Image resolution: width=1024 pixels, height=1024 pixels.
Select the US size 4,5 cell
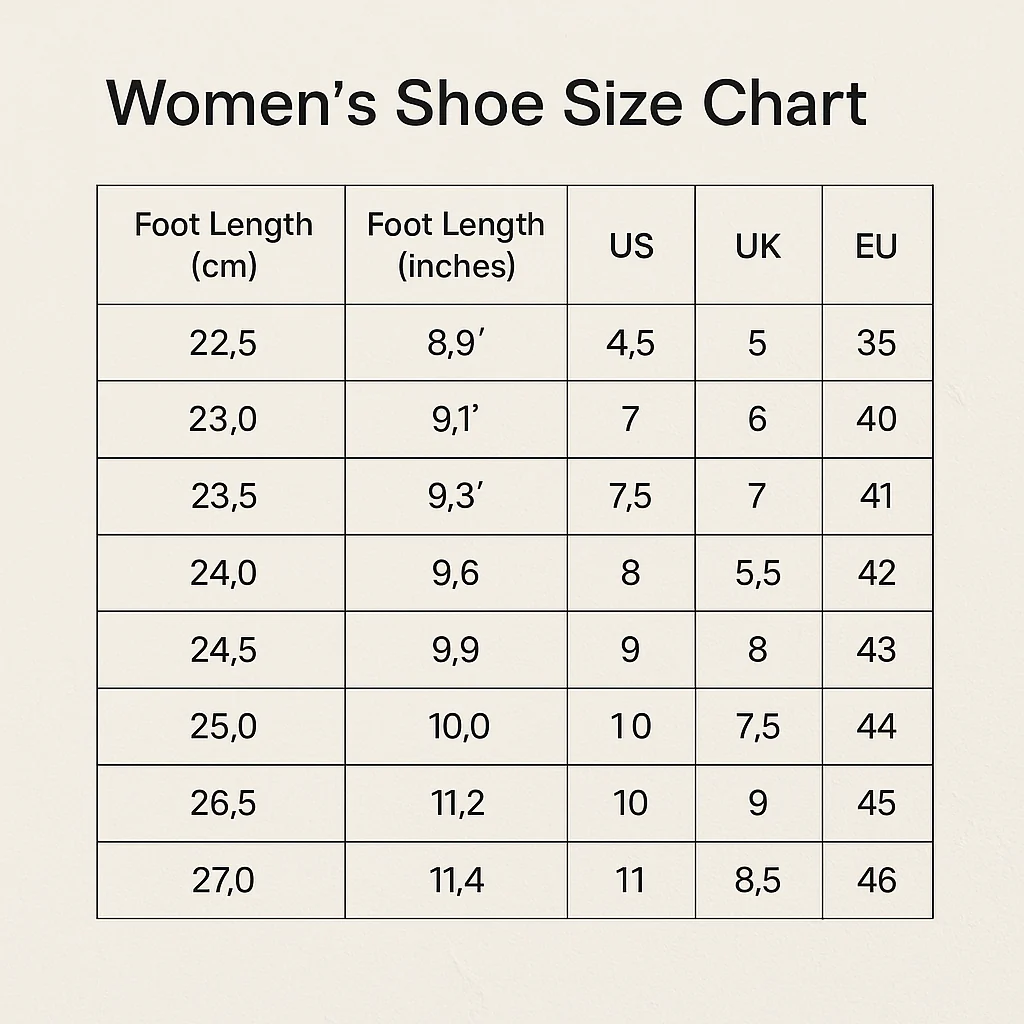pyautogui.click(x=631, y=343)
